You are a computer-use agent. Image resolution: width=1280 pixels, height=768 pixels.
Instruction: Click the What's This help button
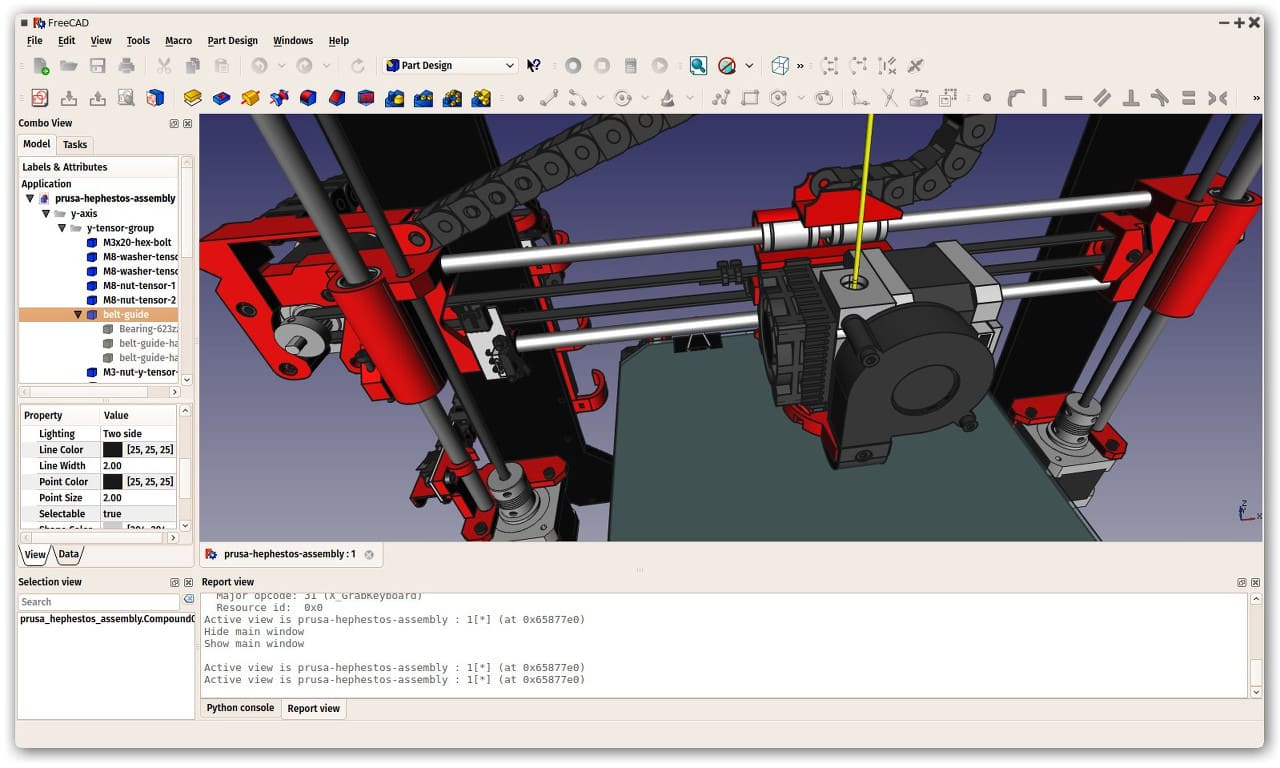point(533,65)
